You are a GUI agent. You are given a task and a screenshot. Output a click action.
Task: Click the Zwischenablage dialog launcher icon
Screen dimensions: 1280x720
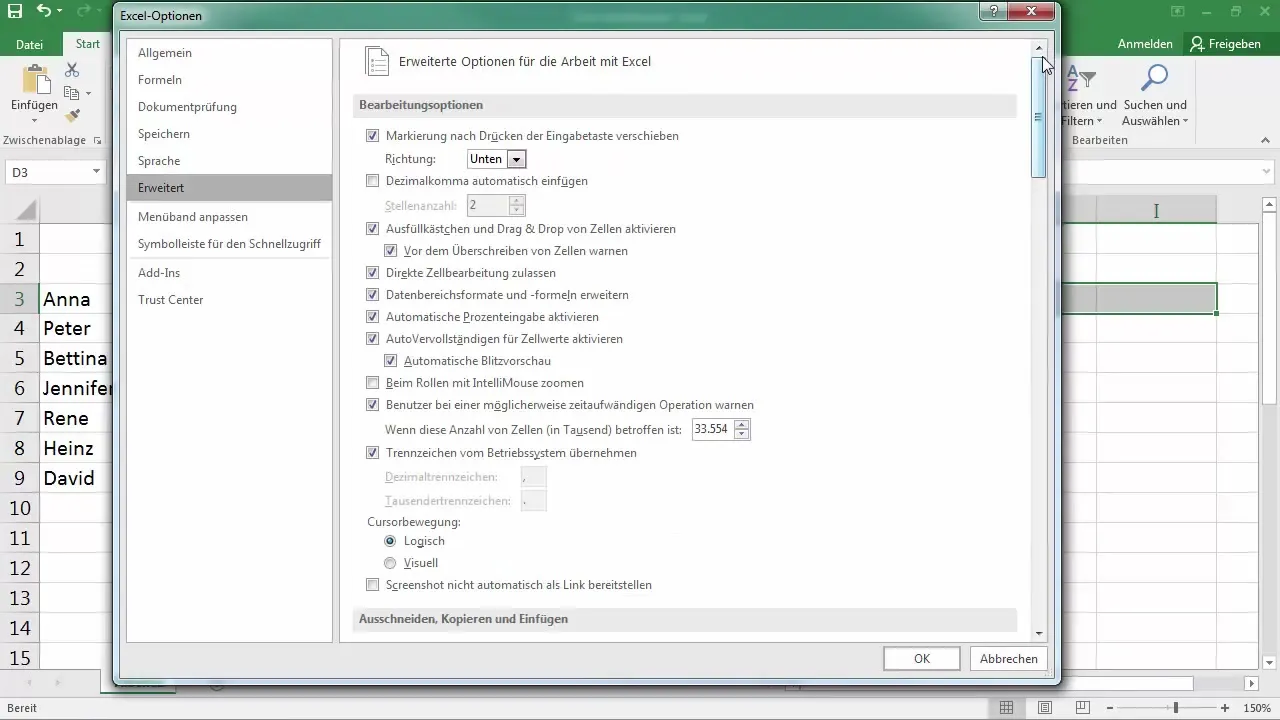tap(98, 141)
